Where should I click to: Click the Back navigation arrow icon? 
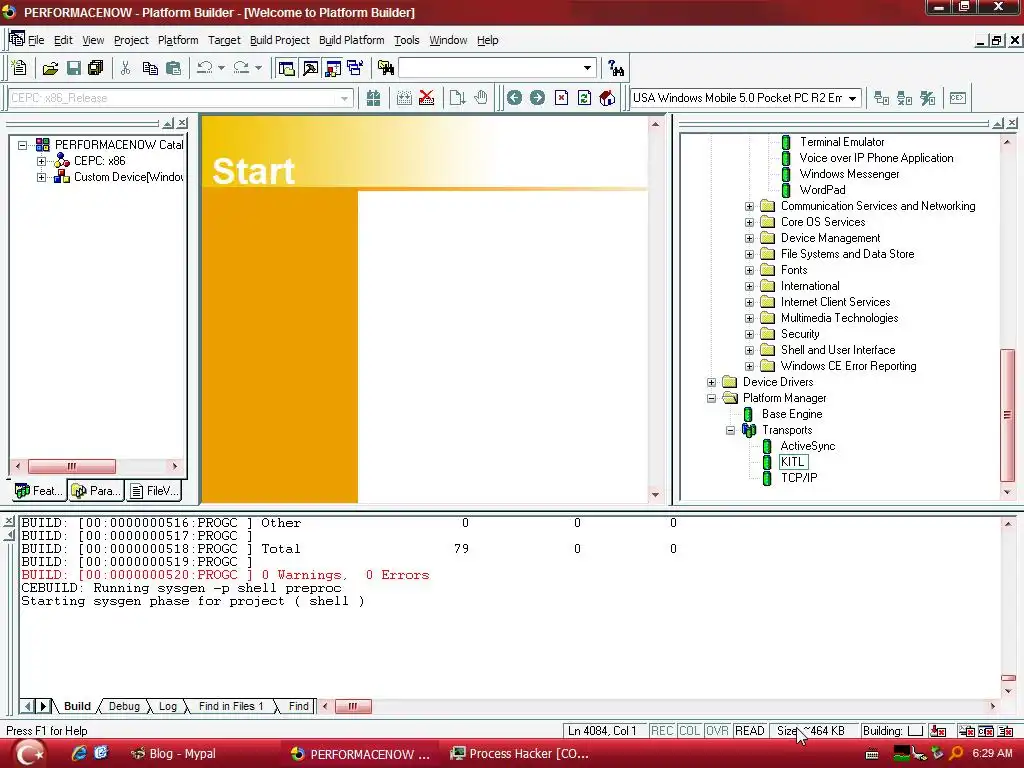[515, 98]
